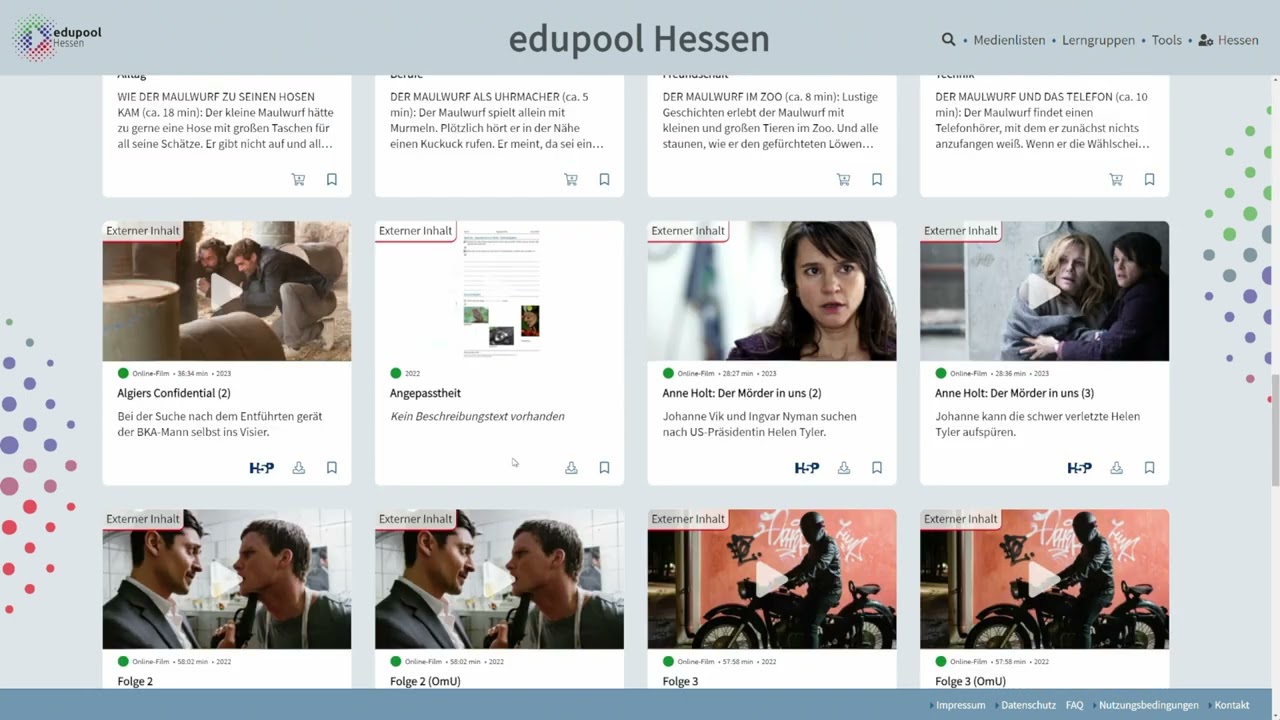Screen dimensions: 1280x720
Task: Bookmark the Maulwurf Hosen item
Action: [x=332, y=180]
